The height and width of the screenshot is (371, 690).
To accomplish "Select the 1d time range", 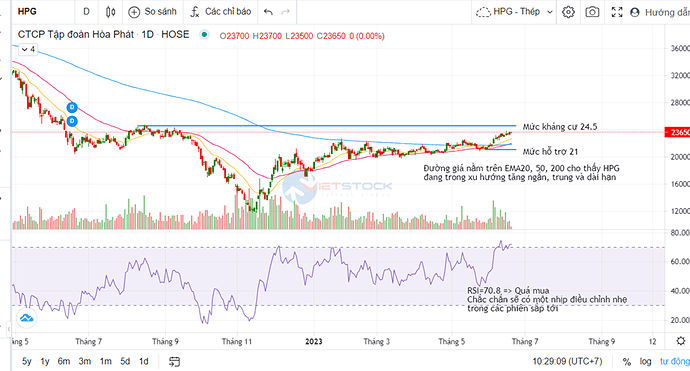I will 143,361.
